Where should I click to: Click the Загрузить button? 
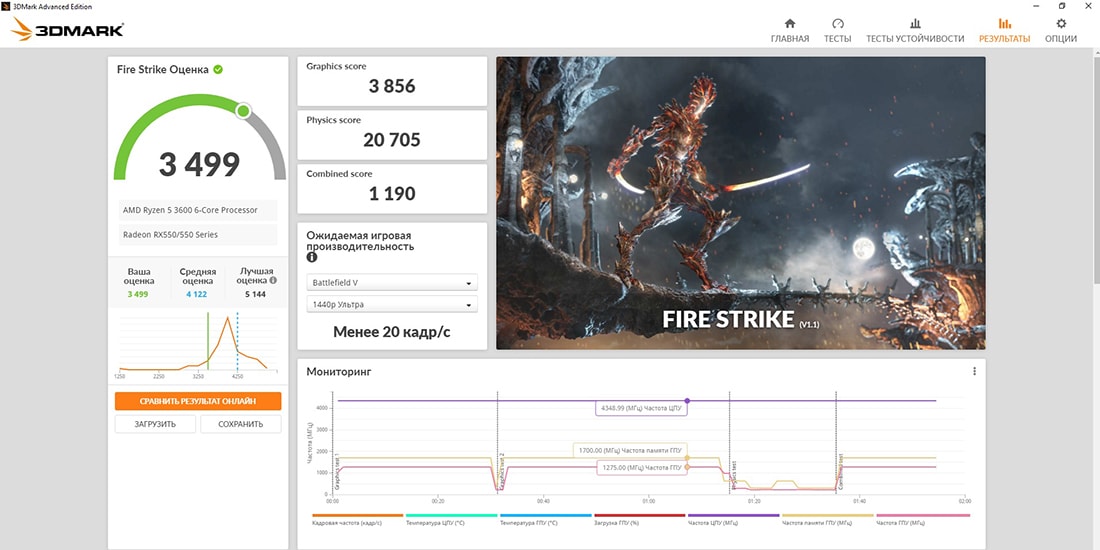pyautogui.click(x=155, y=424)
